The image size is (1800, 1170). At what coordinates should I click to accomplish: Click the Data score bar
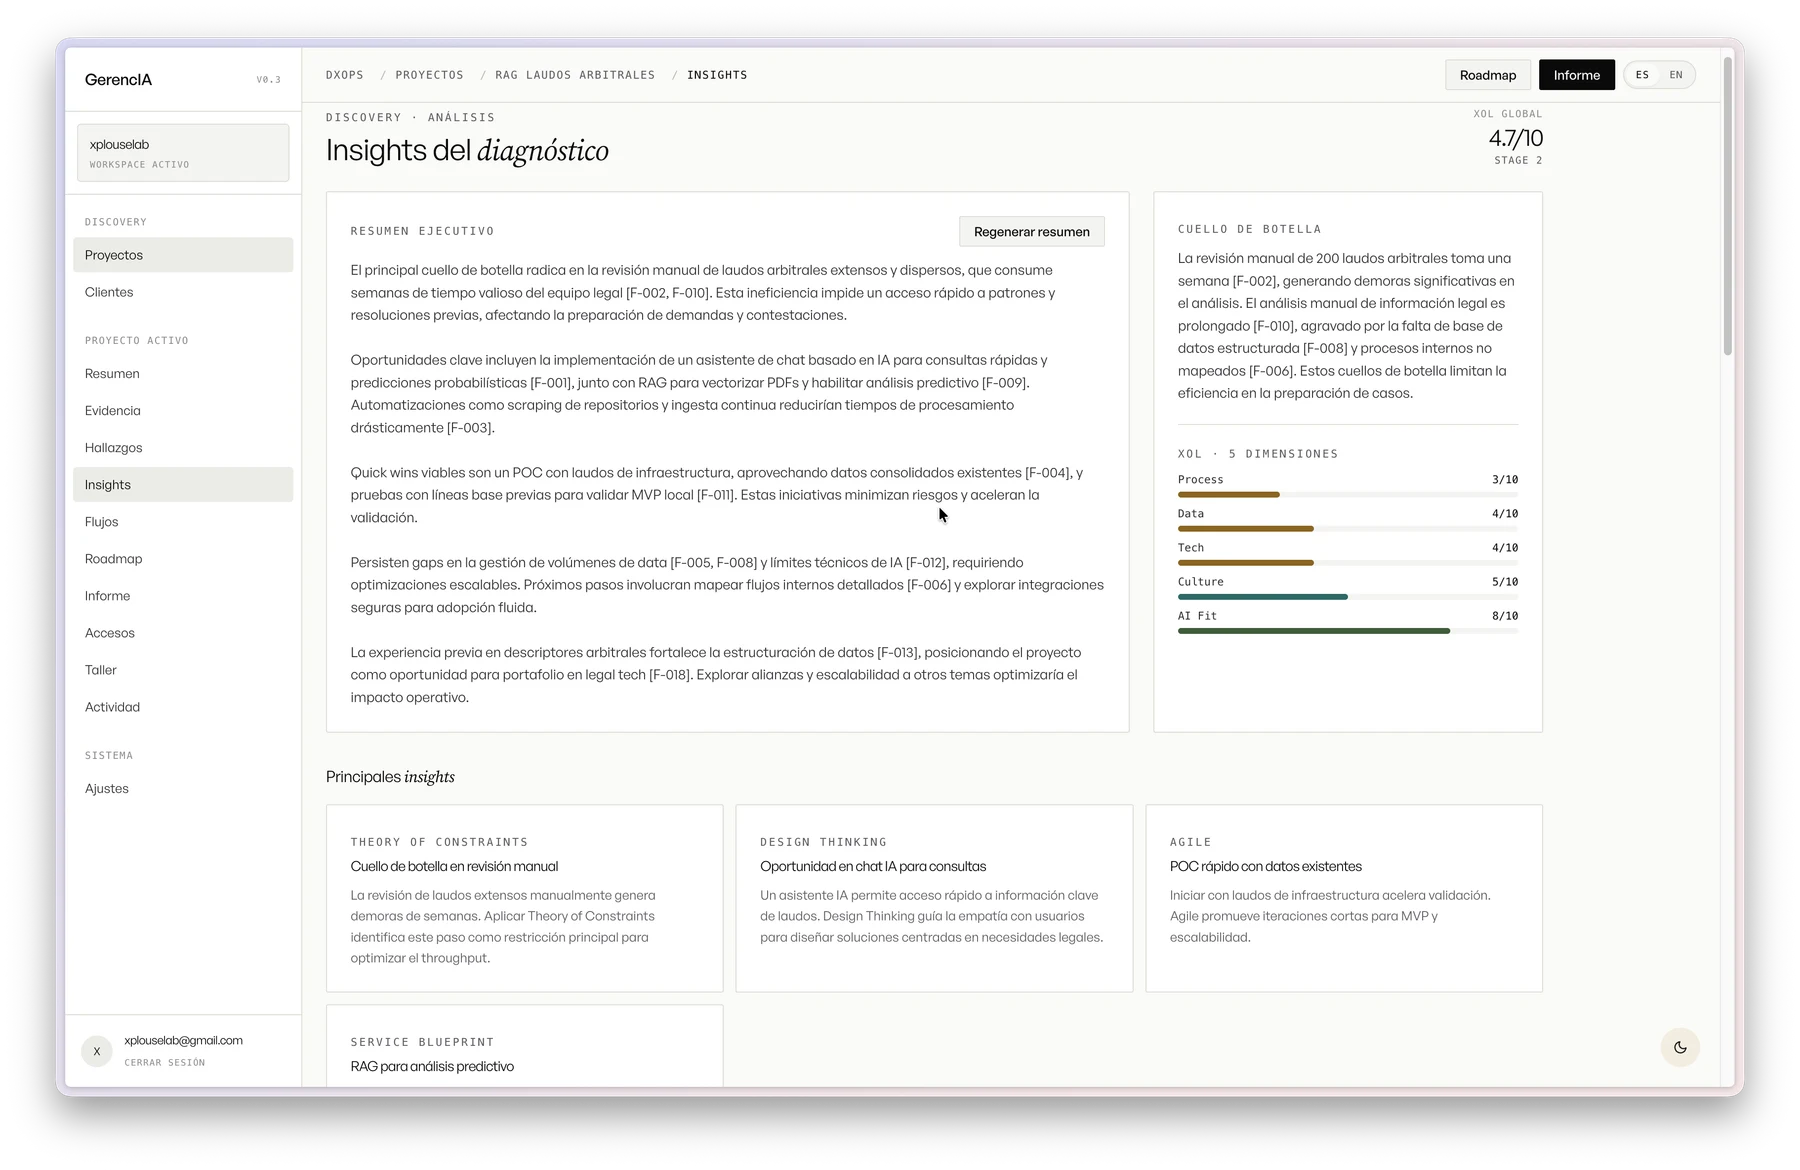point(1347,528)
